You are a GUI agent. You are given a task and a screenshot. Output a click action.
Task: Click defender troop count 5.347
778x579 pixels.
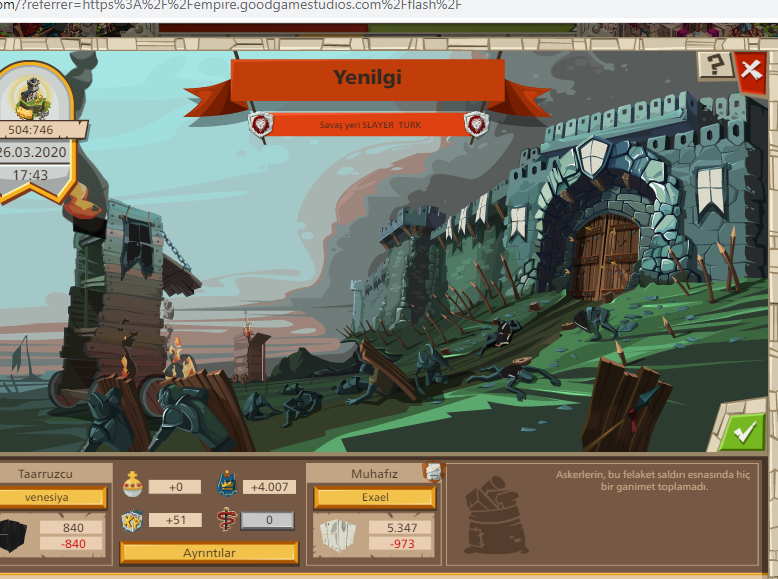click(402, 527)
